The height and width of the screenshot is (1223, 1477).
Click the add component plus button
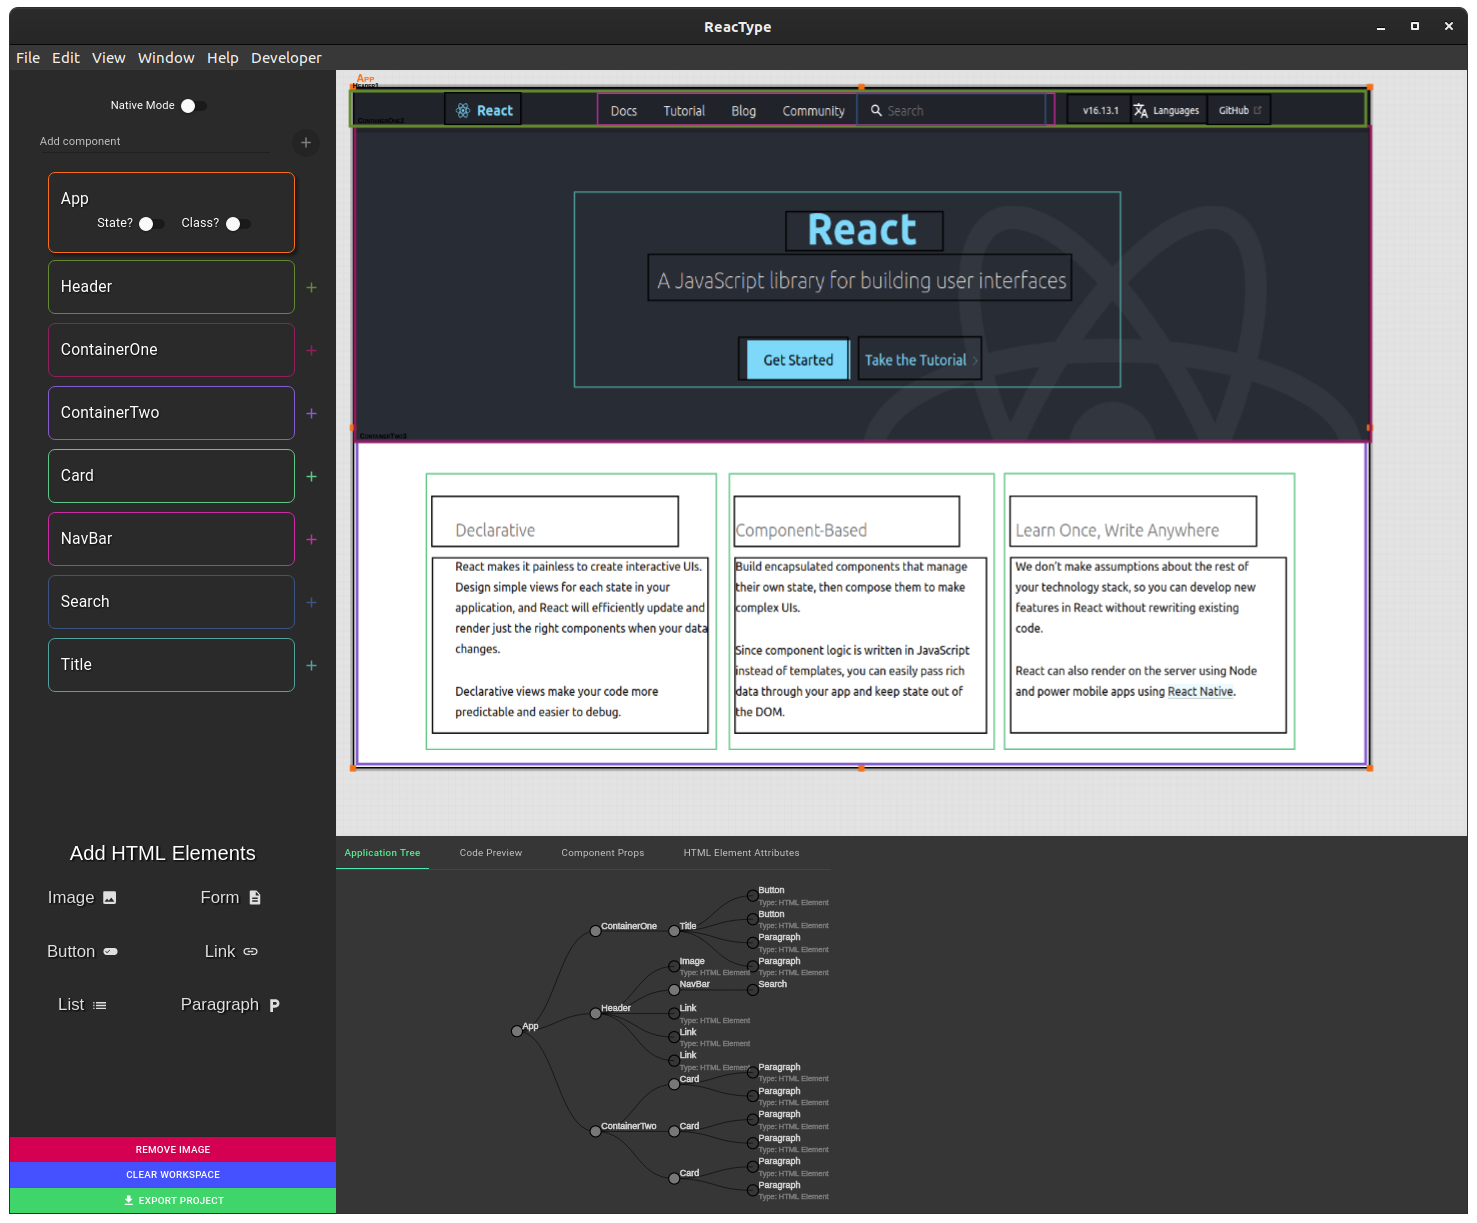(306, 143)
